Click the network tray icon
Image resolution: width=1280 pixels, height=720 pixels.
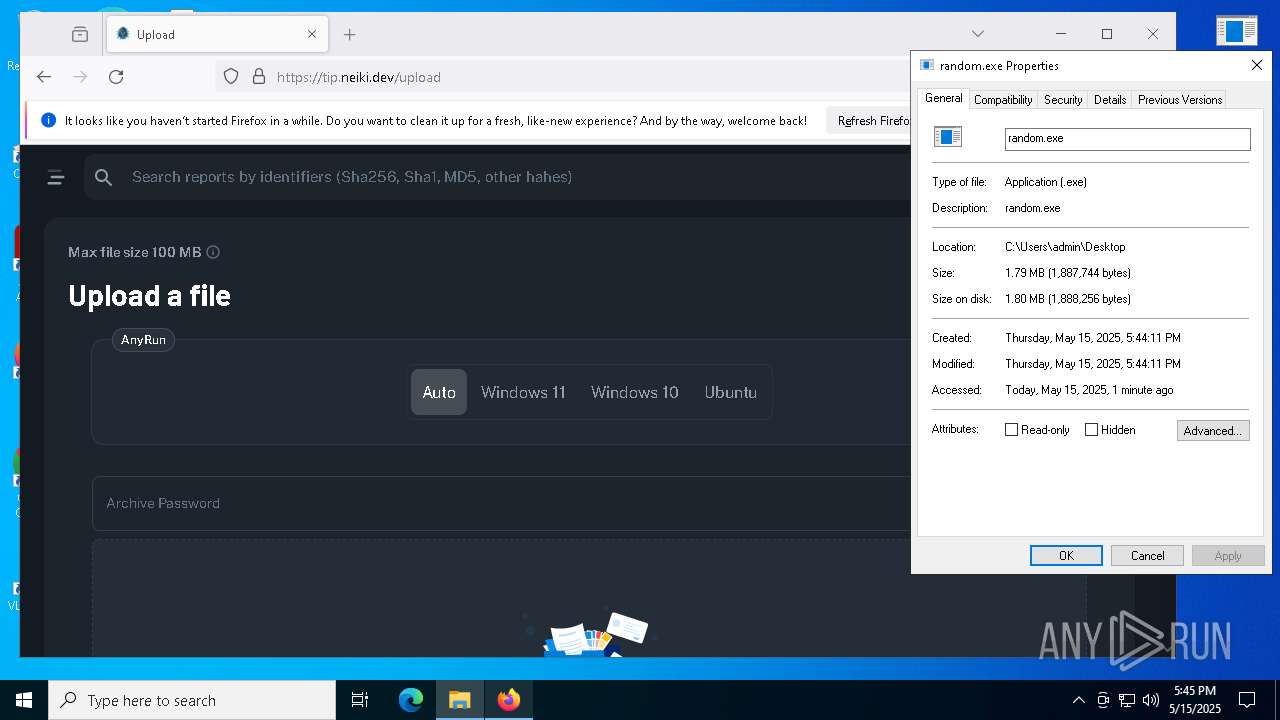(x=1127, y=700)
